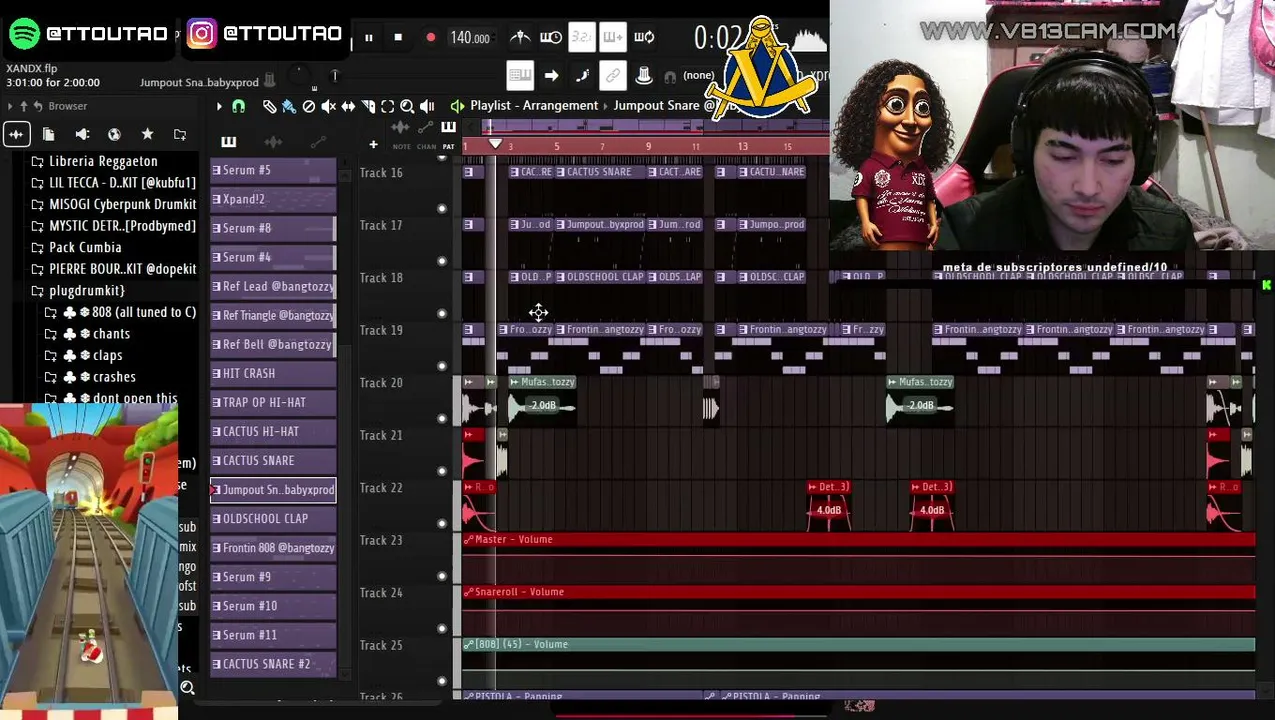
Task: Adjust the master volume knob
Action: (297, 75)
